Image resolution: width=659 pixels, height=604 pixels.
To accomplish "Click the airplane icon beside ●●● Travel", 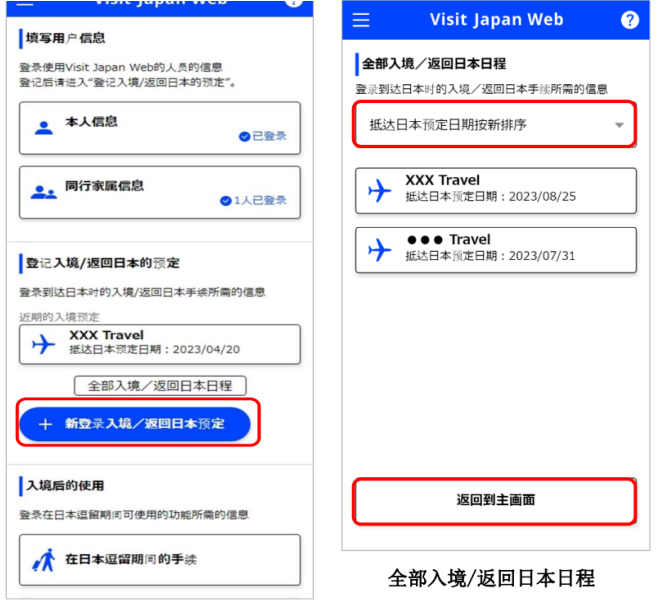I will click(x=379, y=250).
